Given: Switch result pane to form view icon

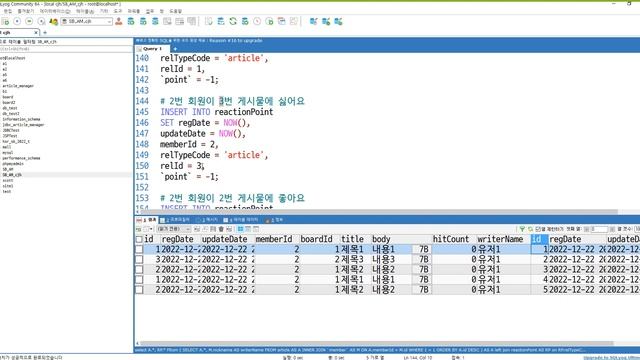Looking at the screenshot, I should pyautogui.click(x=248, y=229).
